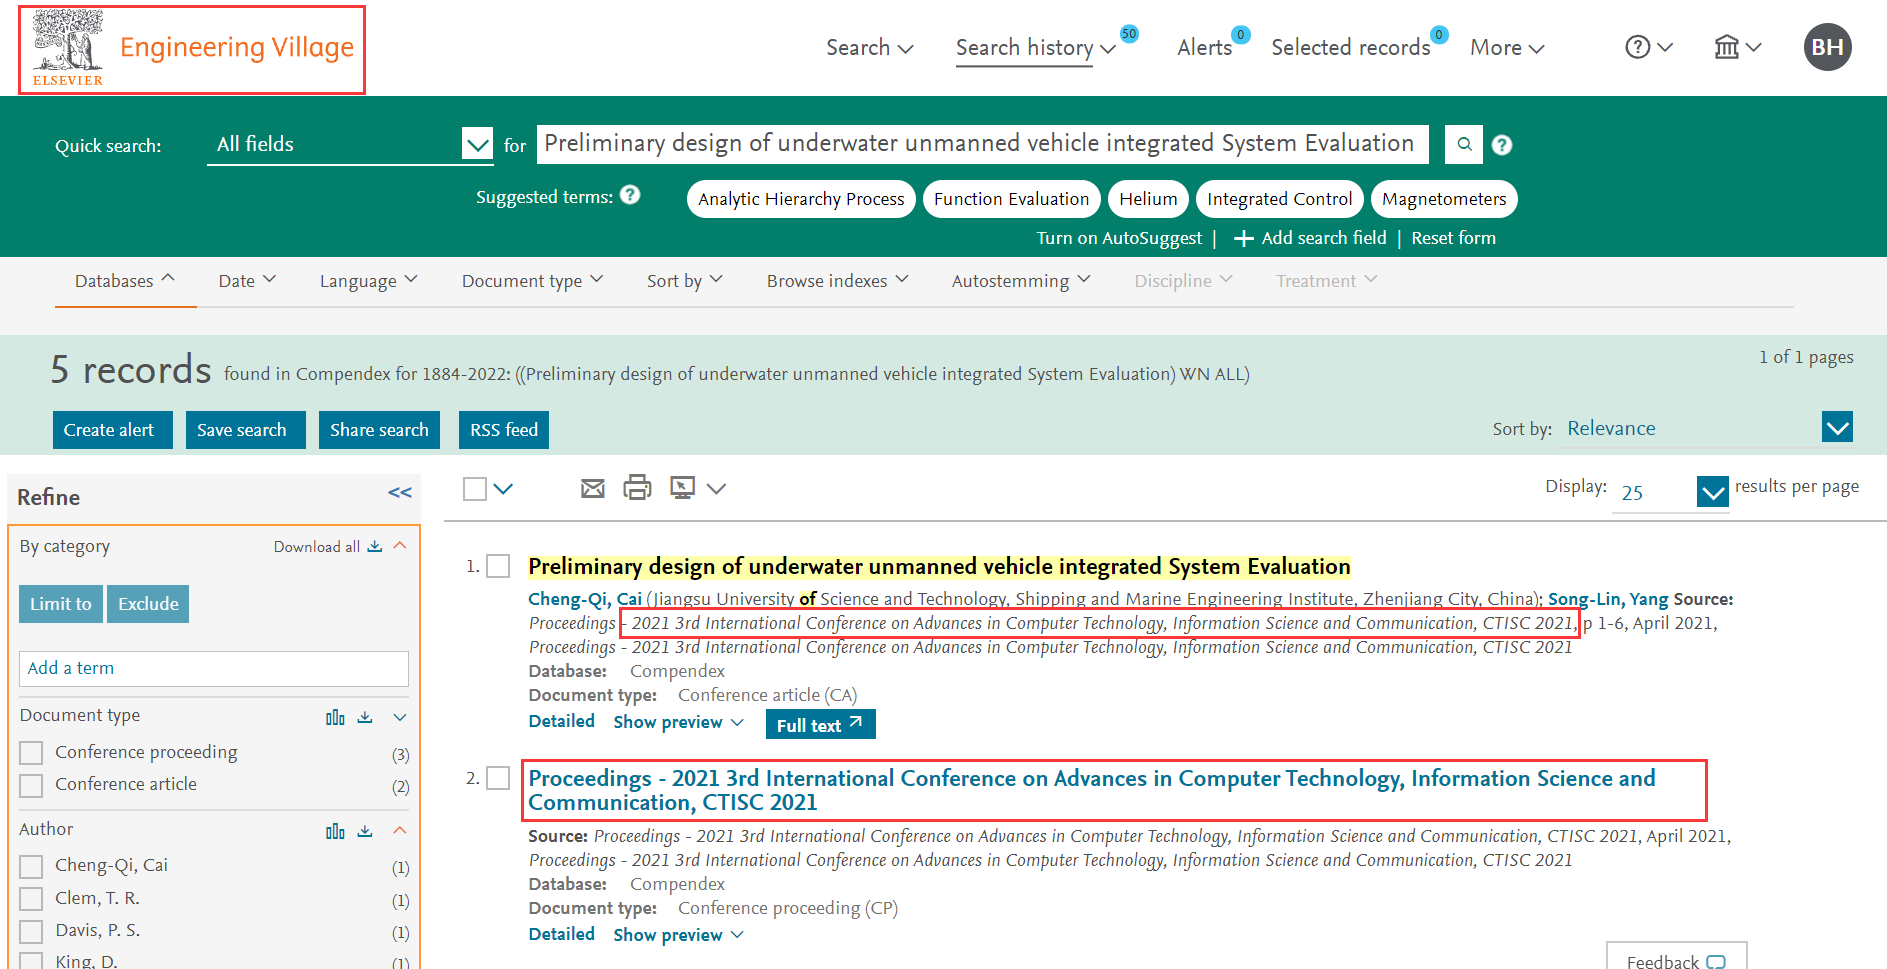Image resolution: width=1887 pixels, height=969 pixels.
Task: Click the Reset form link
Action: [1453, 238]
